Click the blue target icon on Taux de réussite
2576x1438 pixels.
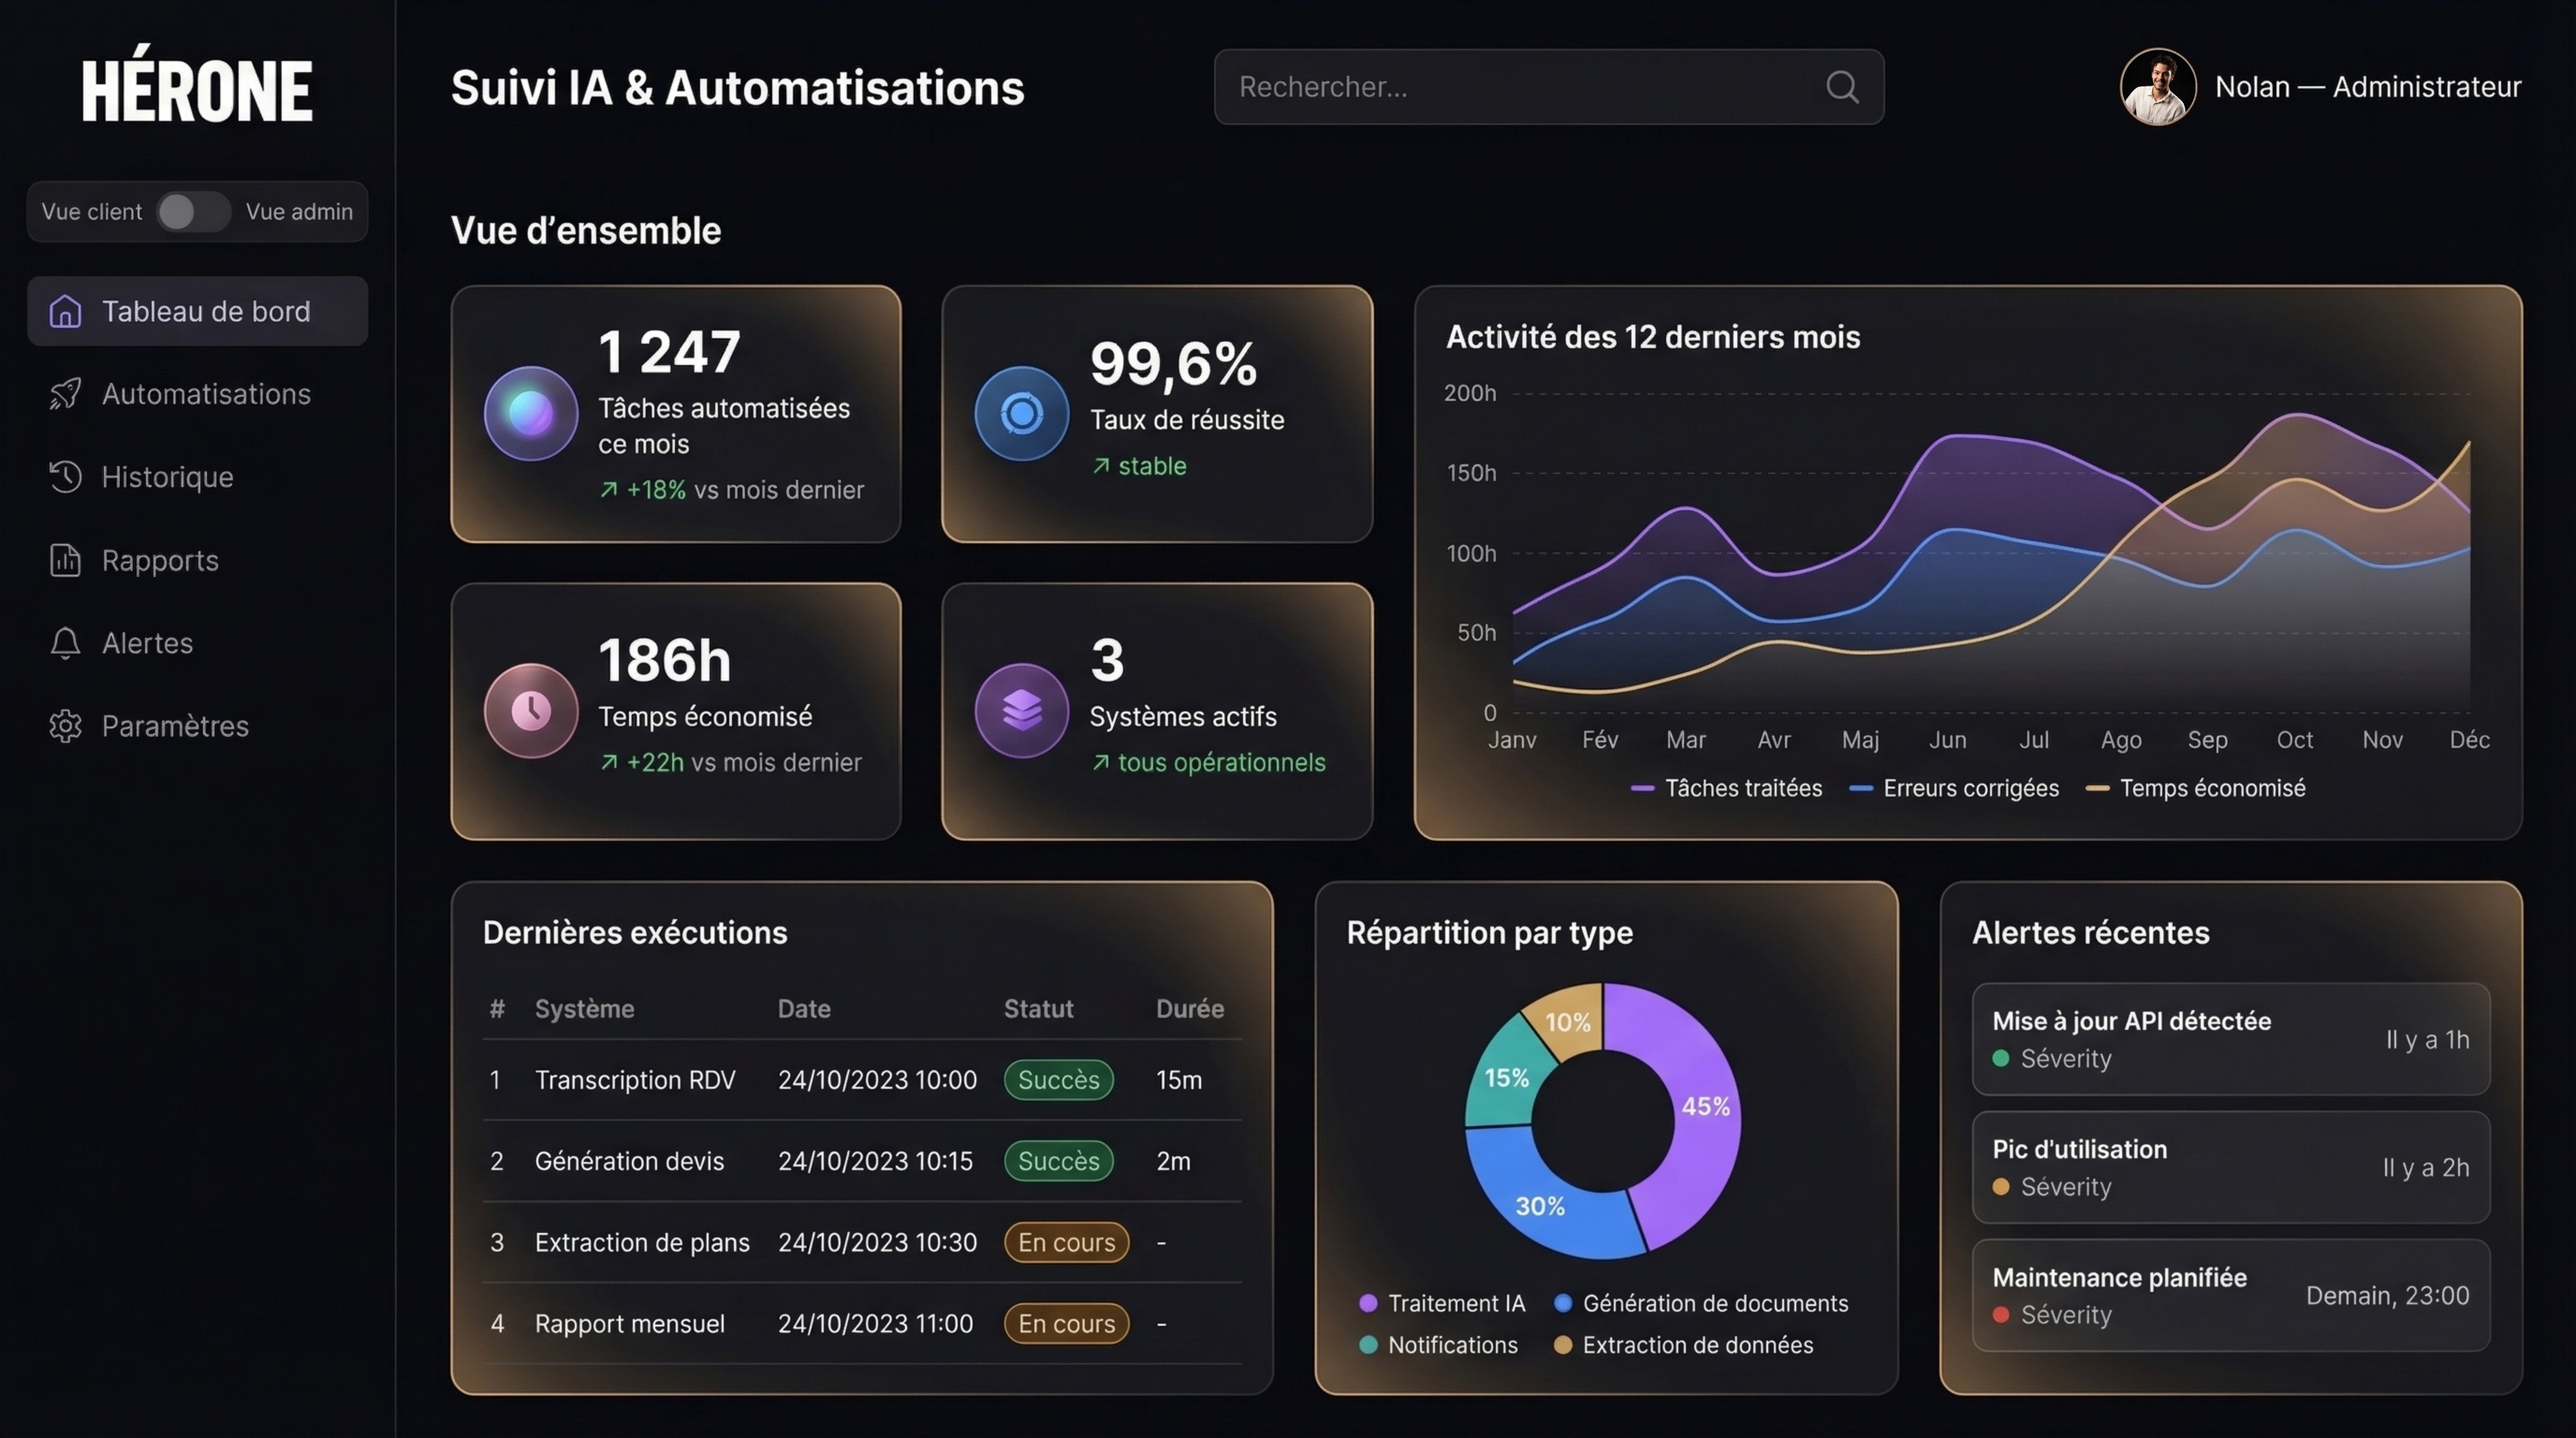tap(1021, 413)
